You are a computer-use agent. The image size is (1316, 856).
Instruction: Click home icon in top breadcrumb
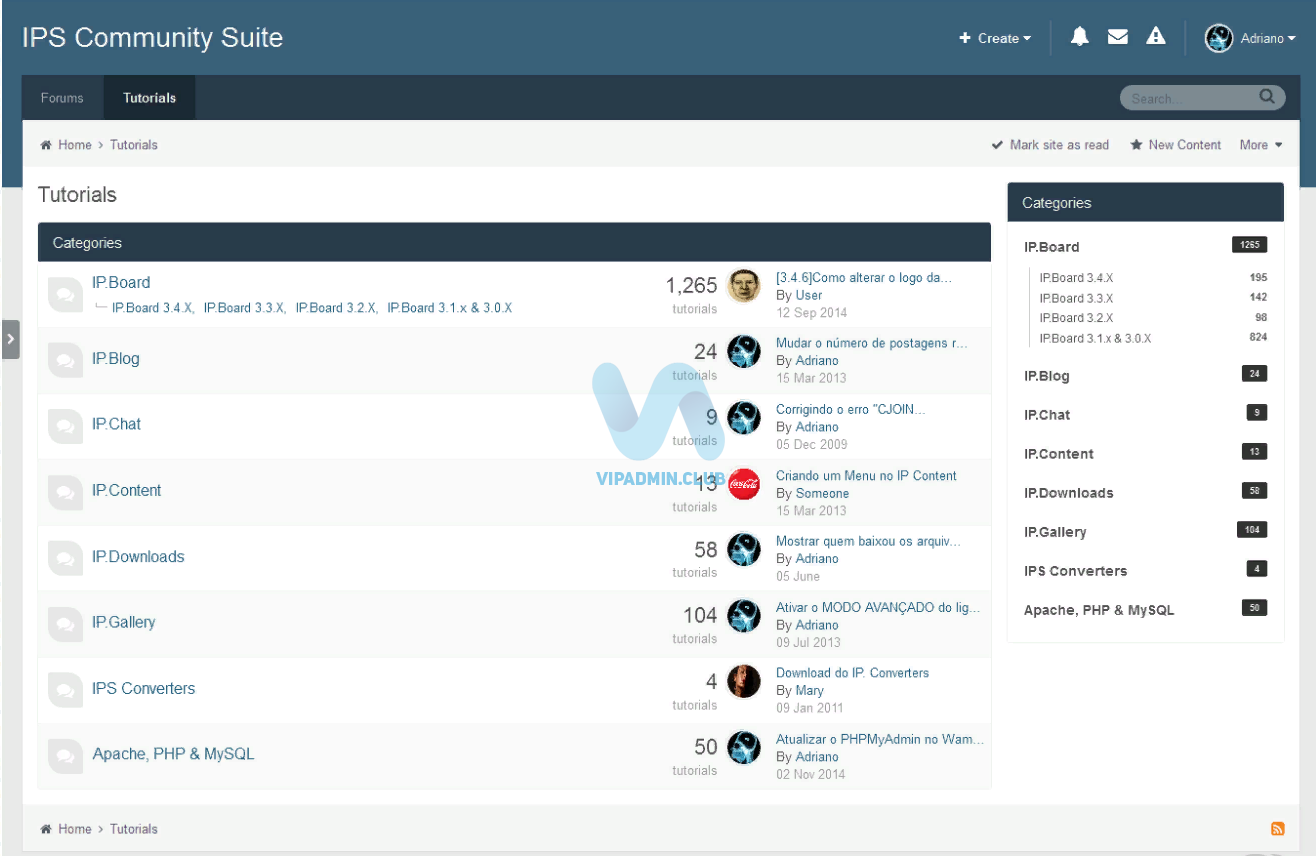coord(46,145)
